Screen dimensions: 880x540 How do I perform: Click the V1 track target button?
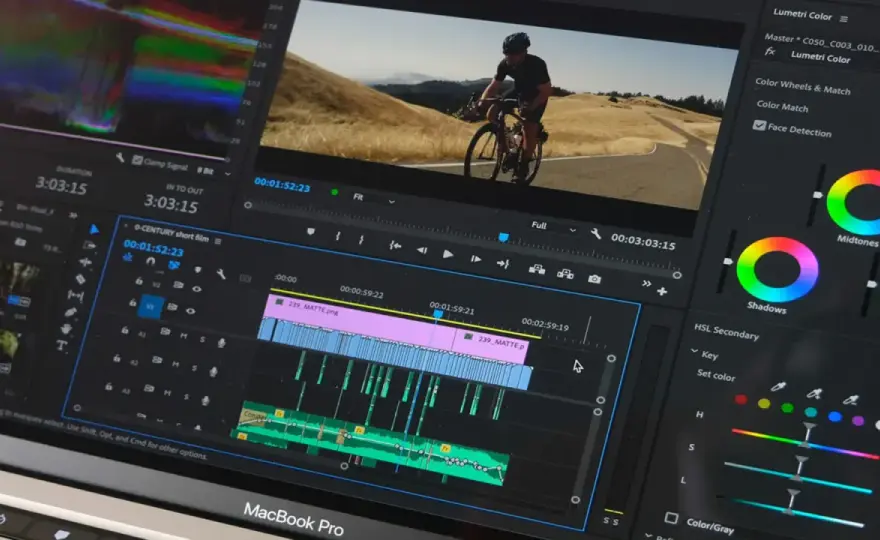150,306
